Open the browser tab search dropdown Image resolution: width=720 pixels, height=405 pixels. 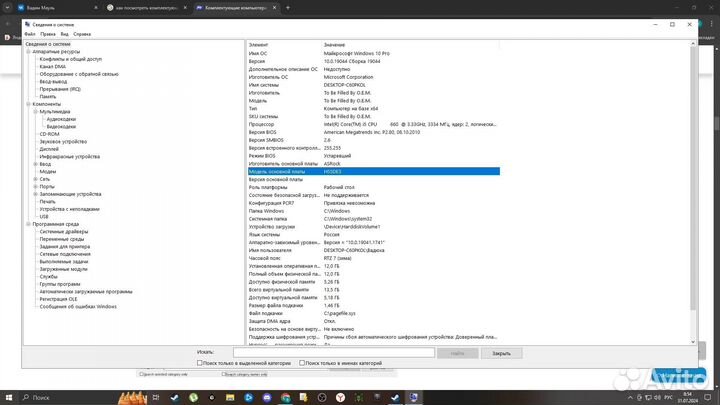(x=7, y=8)
